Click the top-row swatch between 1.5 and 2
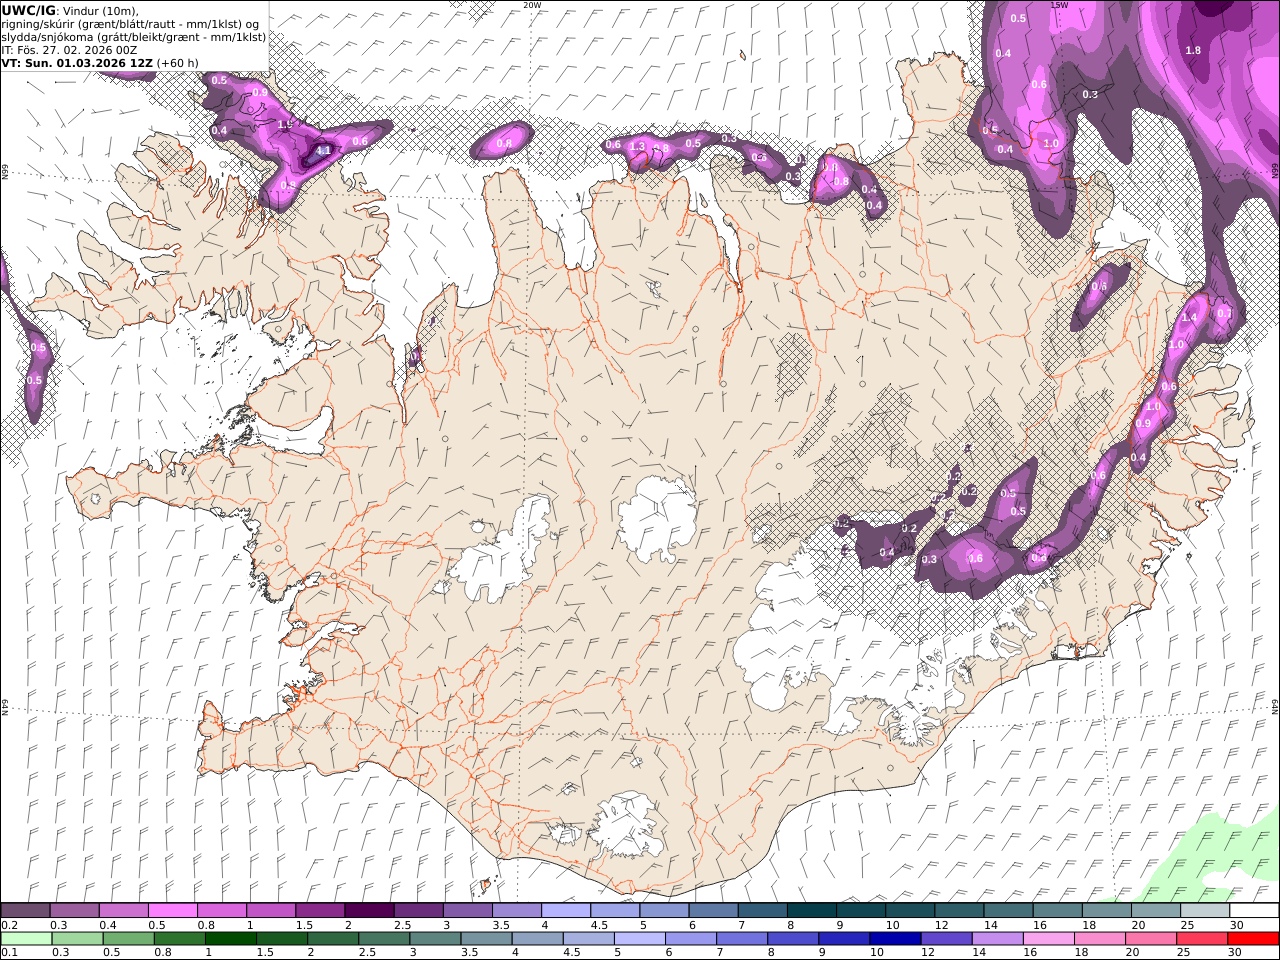This screenshot has height=960, width=1280. coord(320,911)
